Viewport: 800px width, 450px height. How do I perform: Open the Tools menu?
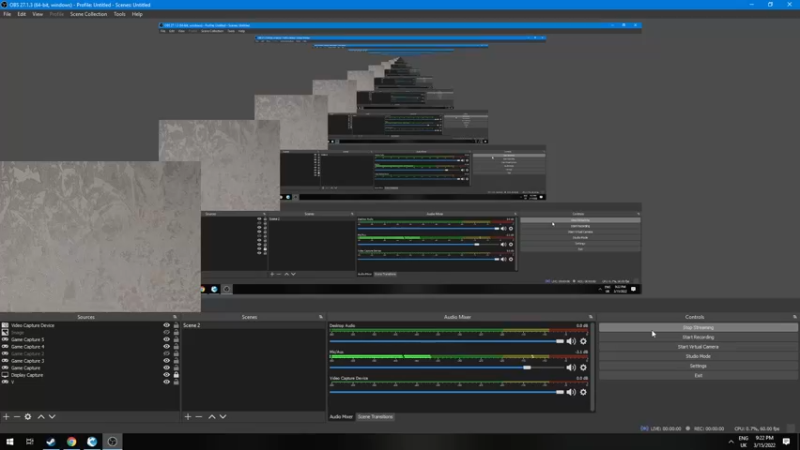(119, 14)
